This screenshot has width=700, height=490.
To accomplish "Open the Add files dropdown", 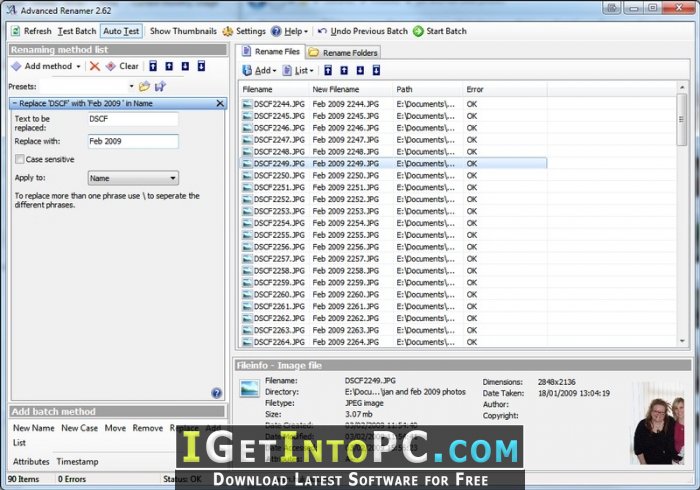I will pyautogui.click(x=259, y=70).
